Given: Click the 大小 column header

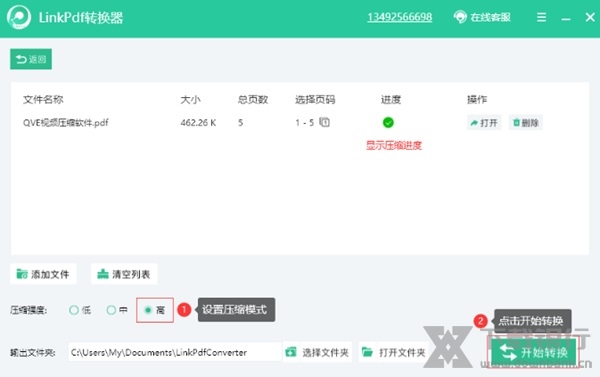Looking at the screenshot, I should 190,100.
